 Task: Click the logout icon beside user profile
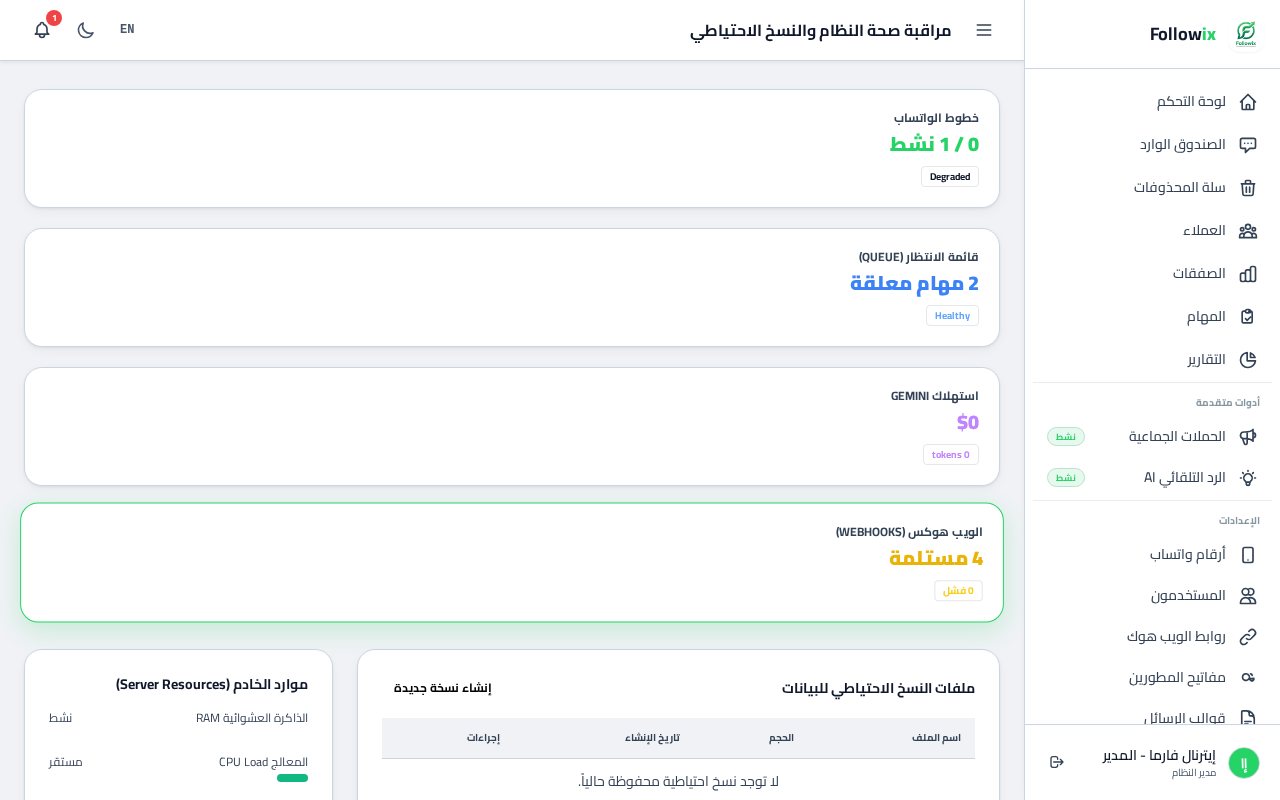coord(1057,762)
